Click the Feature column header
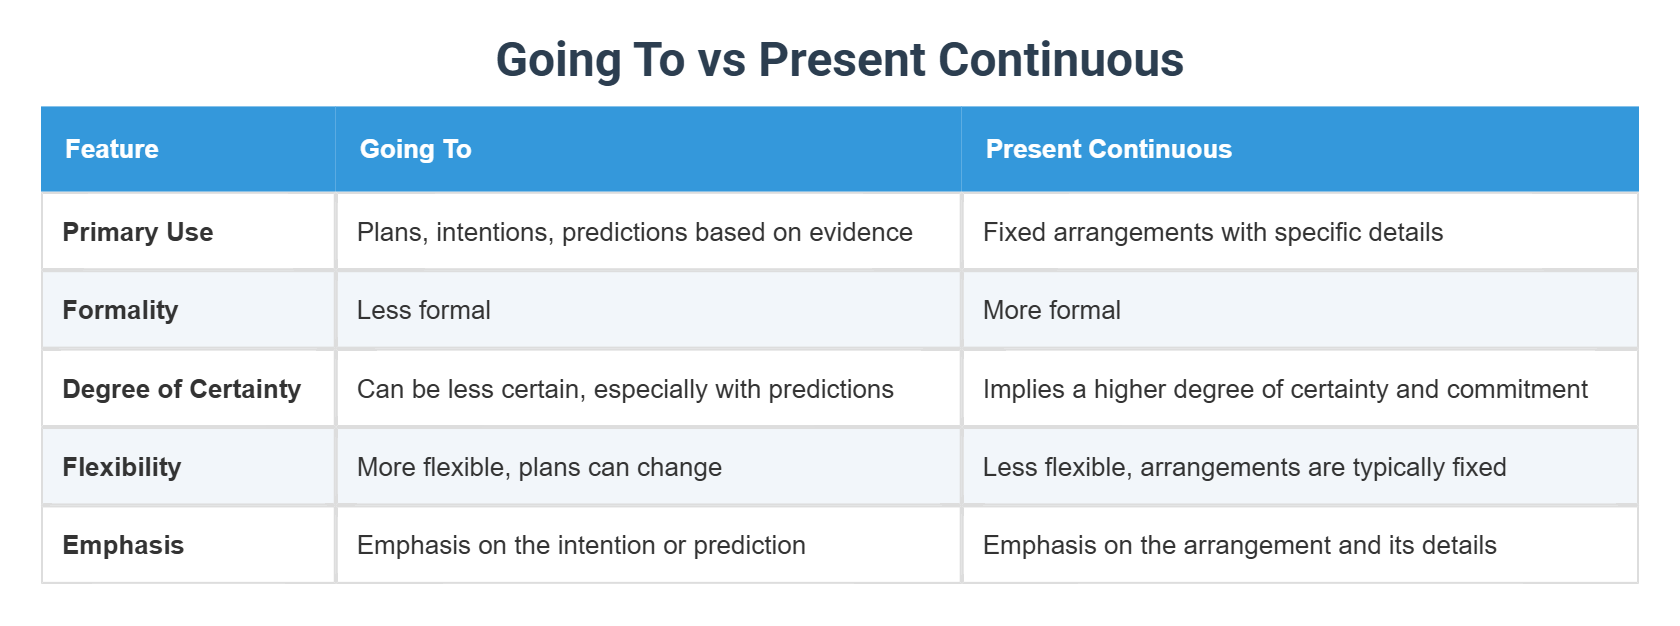The height and width of the screenshot is (626, 1680). coord(112,149)
